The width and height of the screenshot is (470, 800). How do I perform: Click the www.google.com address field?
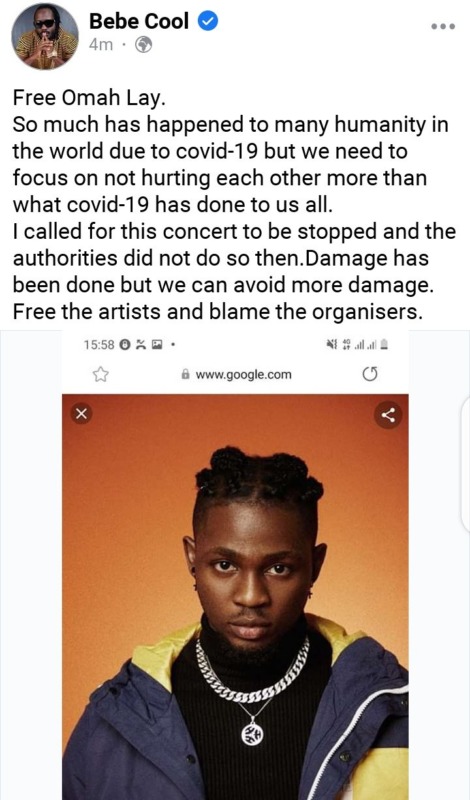(235, 375)
